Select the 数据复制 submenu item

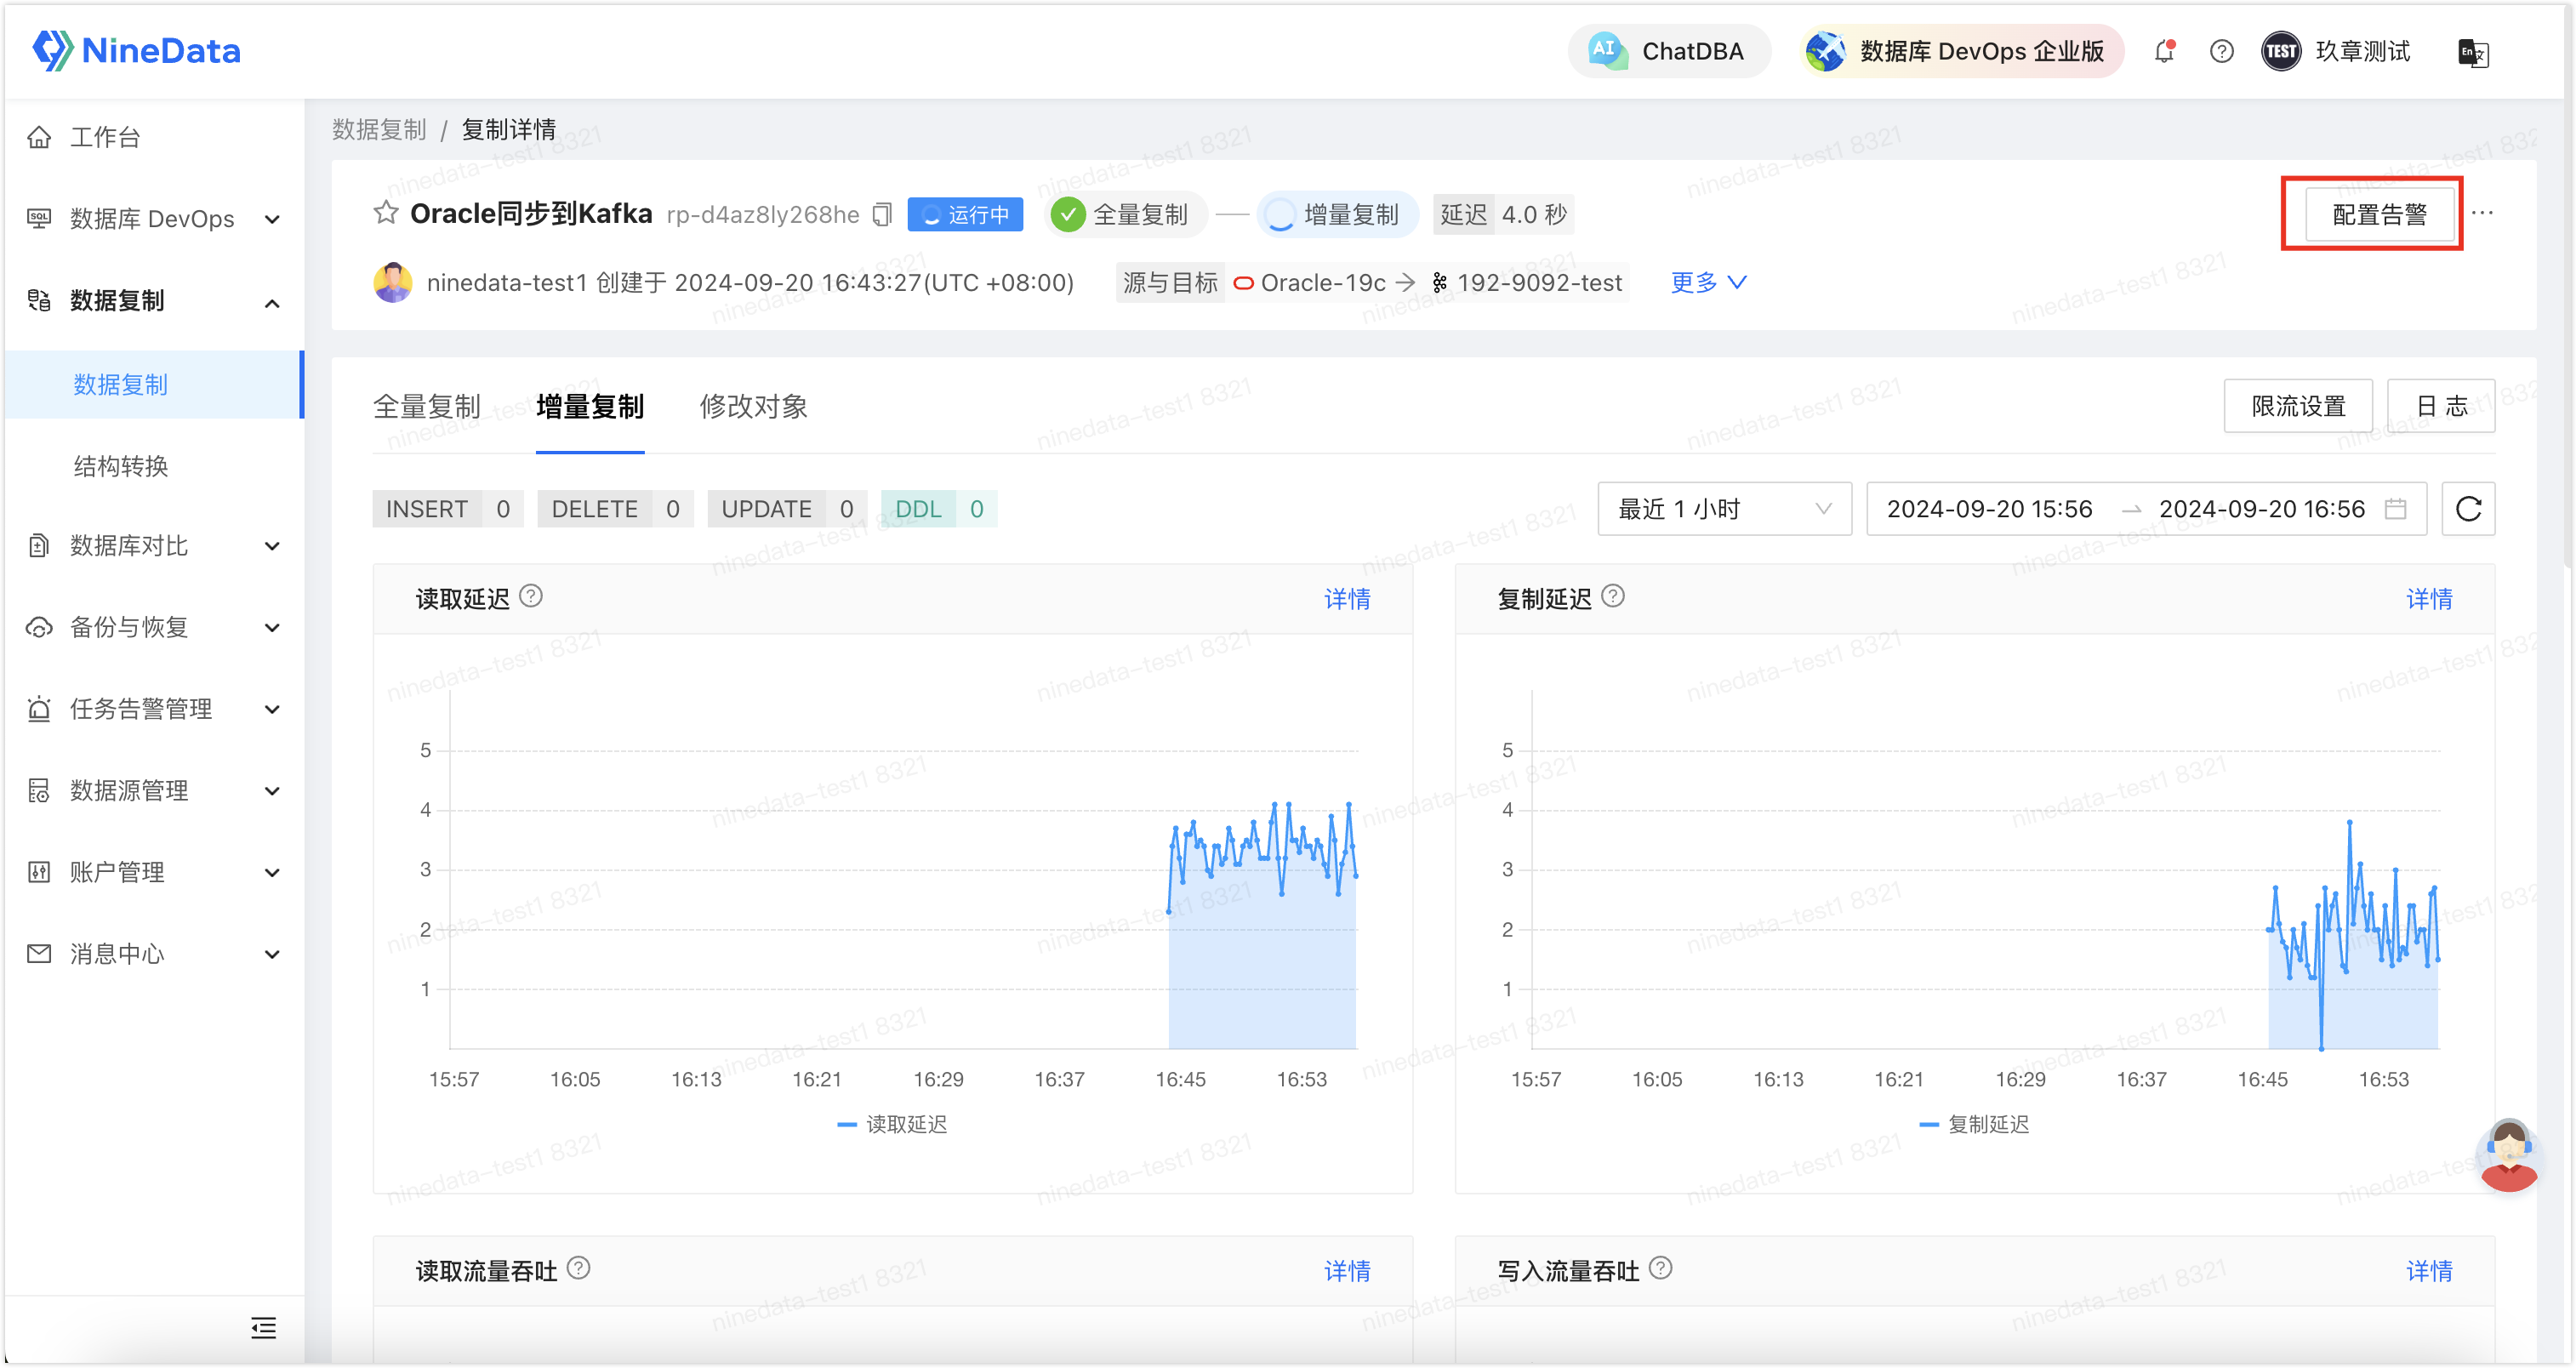coord(154,384)
